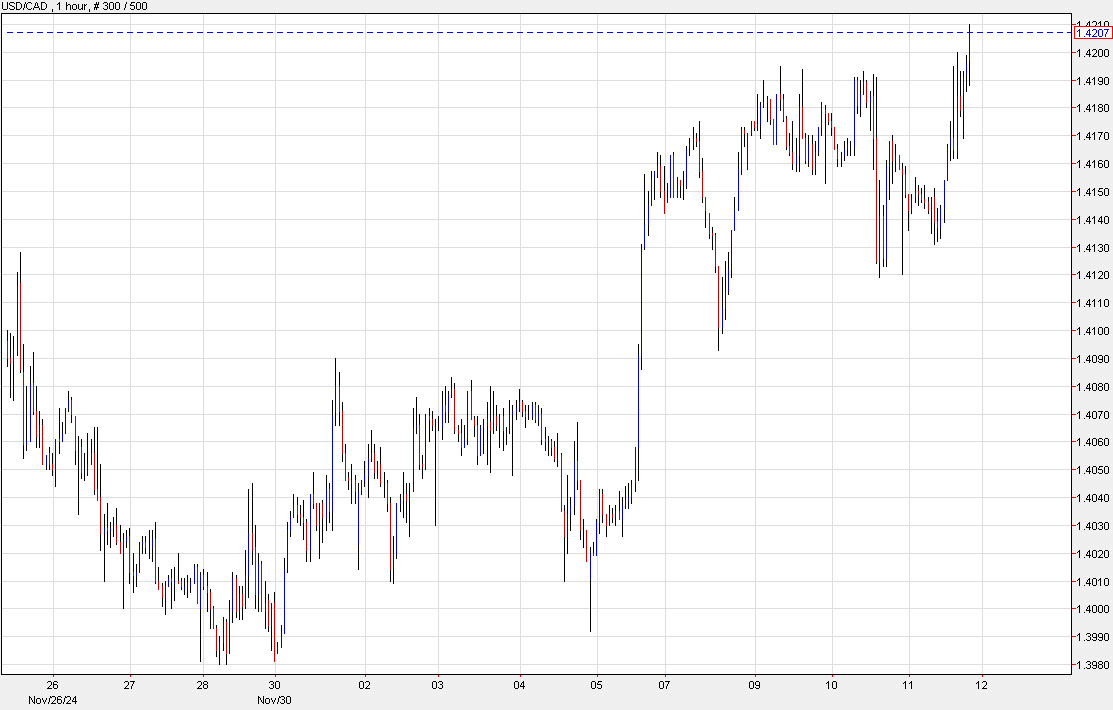Click the "# 300 / 500" bar counter
Screen dimensions: 1113x710
118,7
